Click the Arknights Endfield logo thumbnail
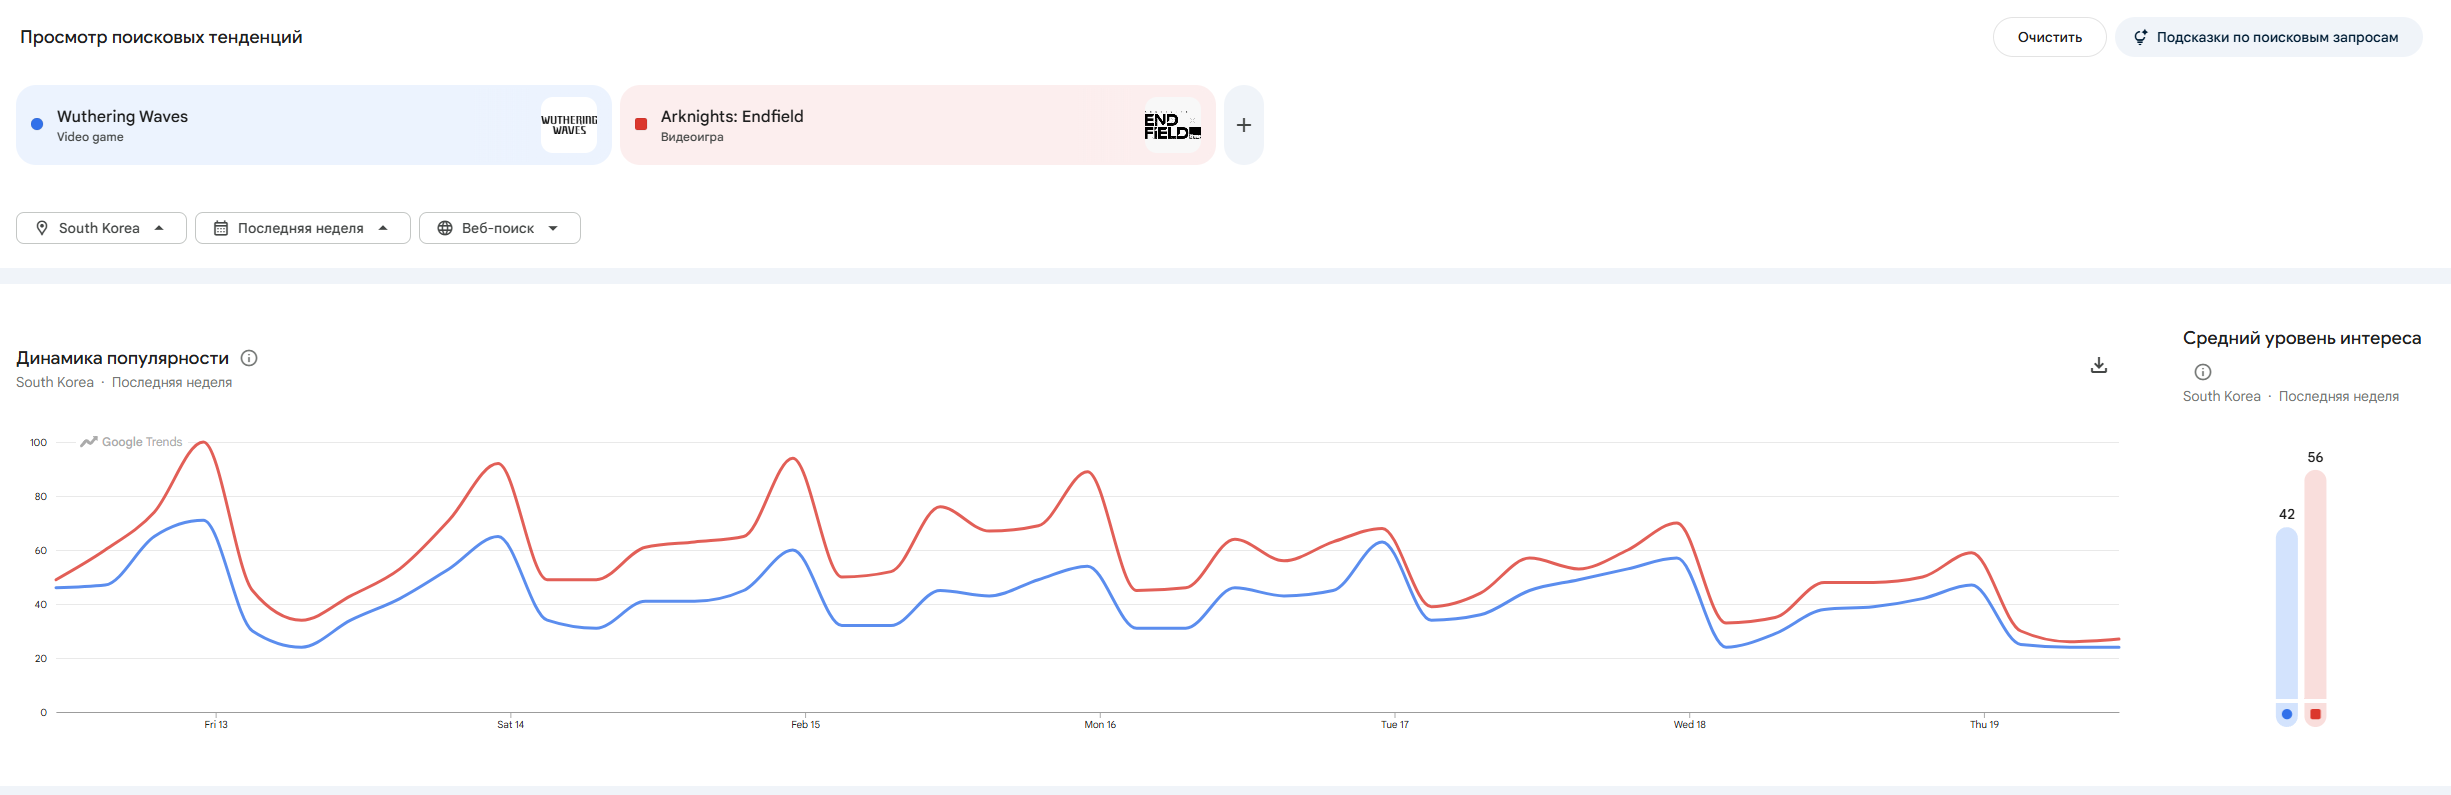 tap(1172, 125)
